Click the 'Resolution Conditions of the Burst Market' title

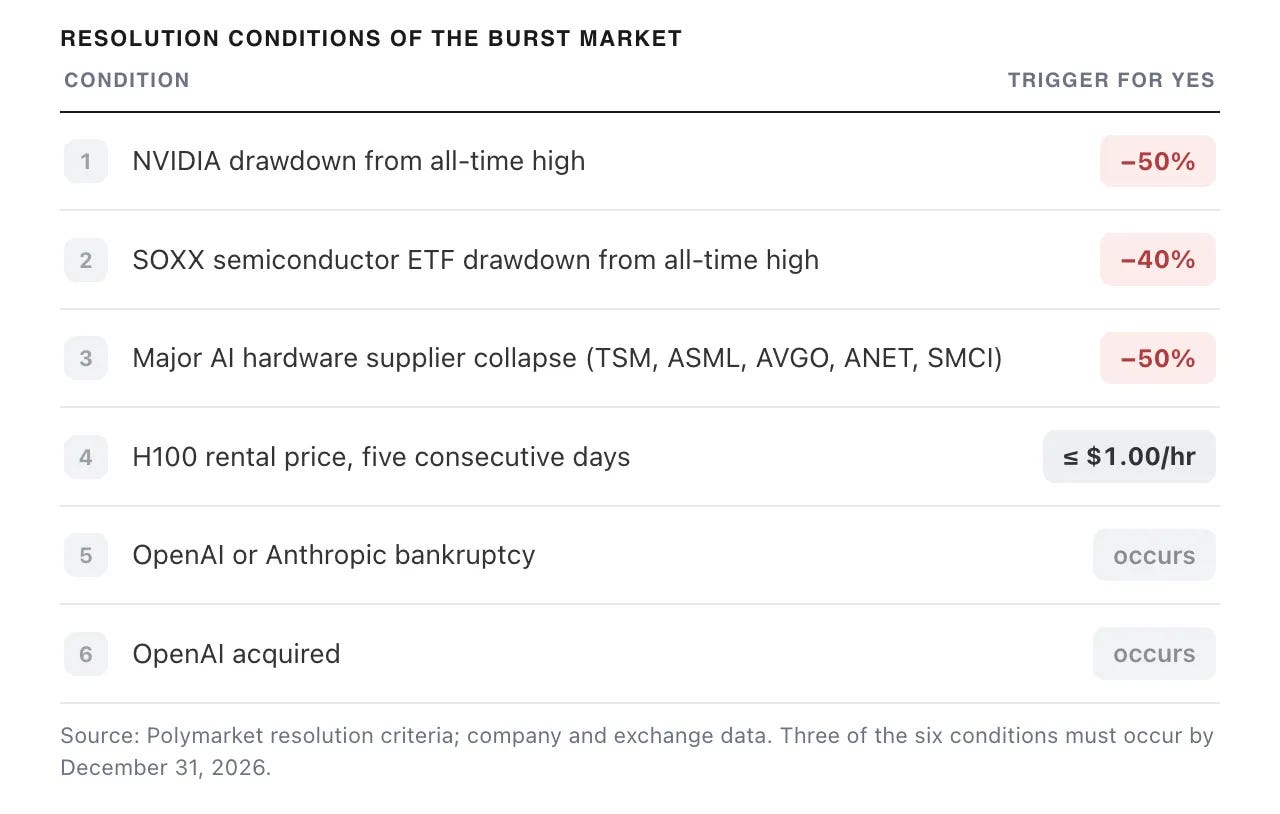371,39
